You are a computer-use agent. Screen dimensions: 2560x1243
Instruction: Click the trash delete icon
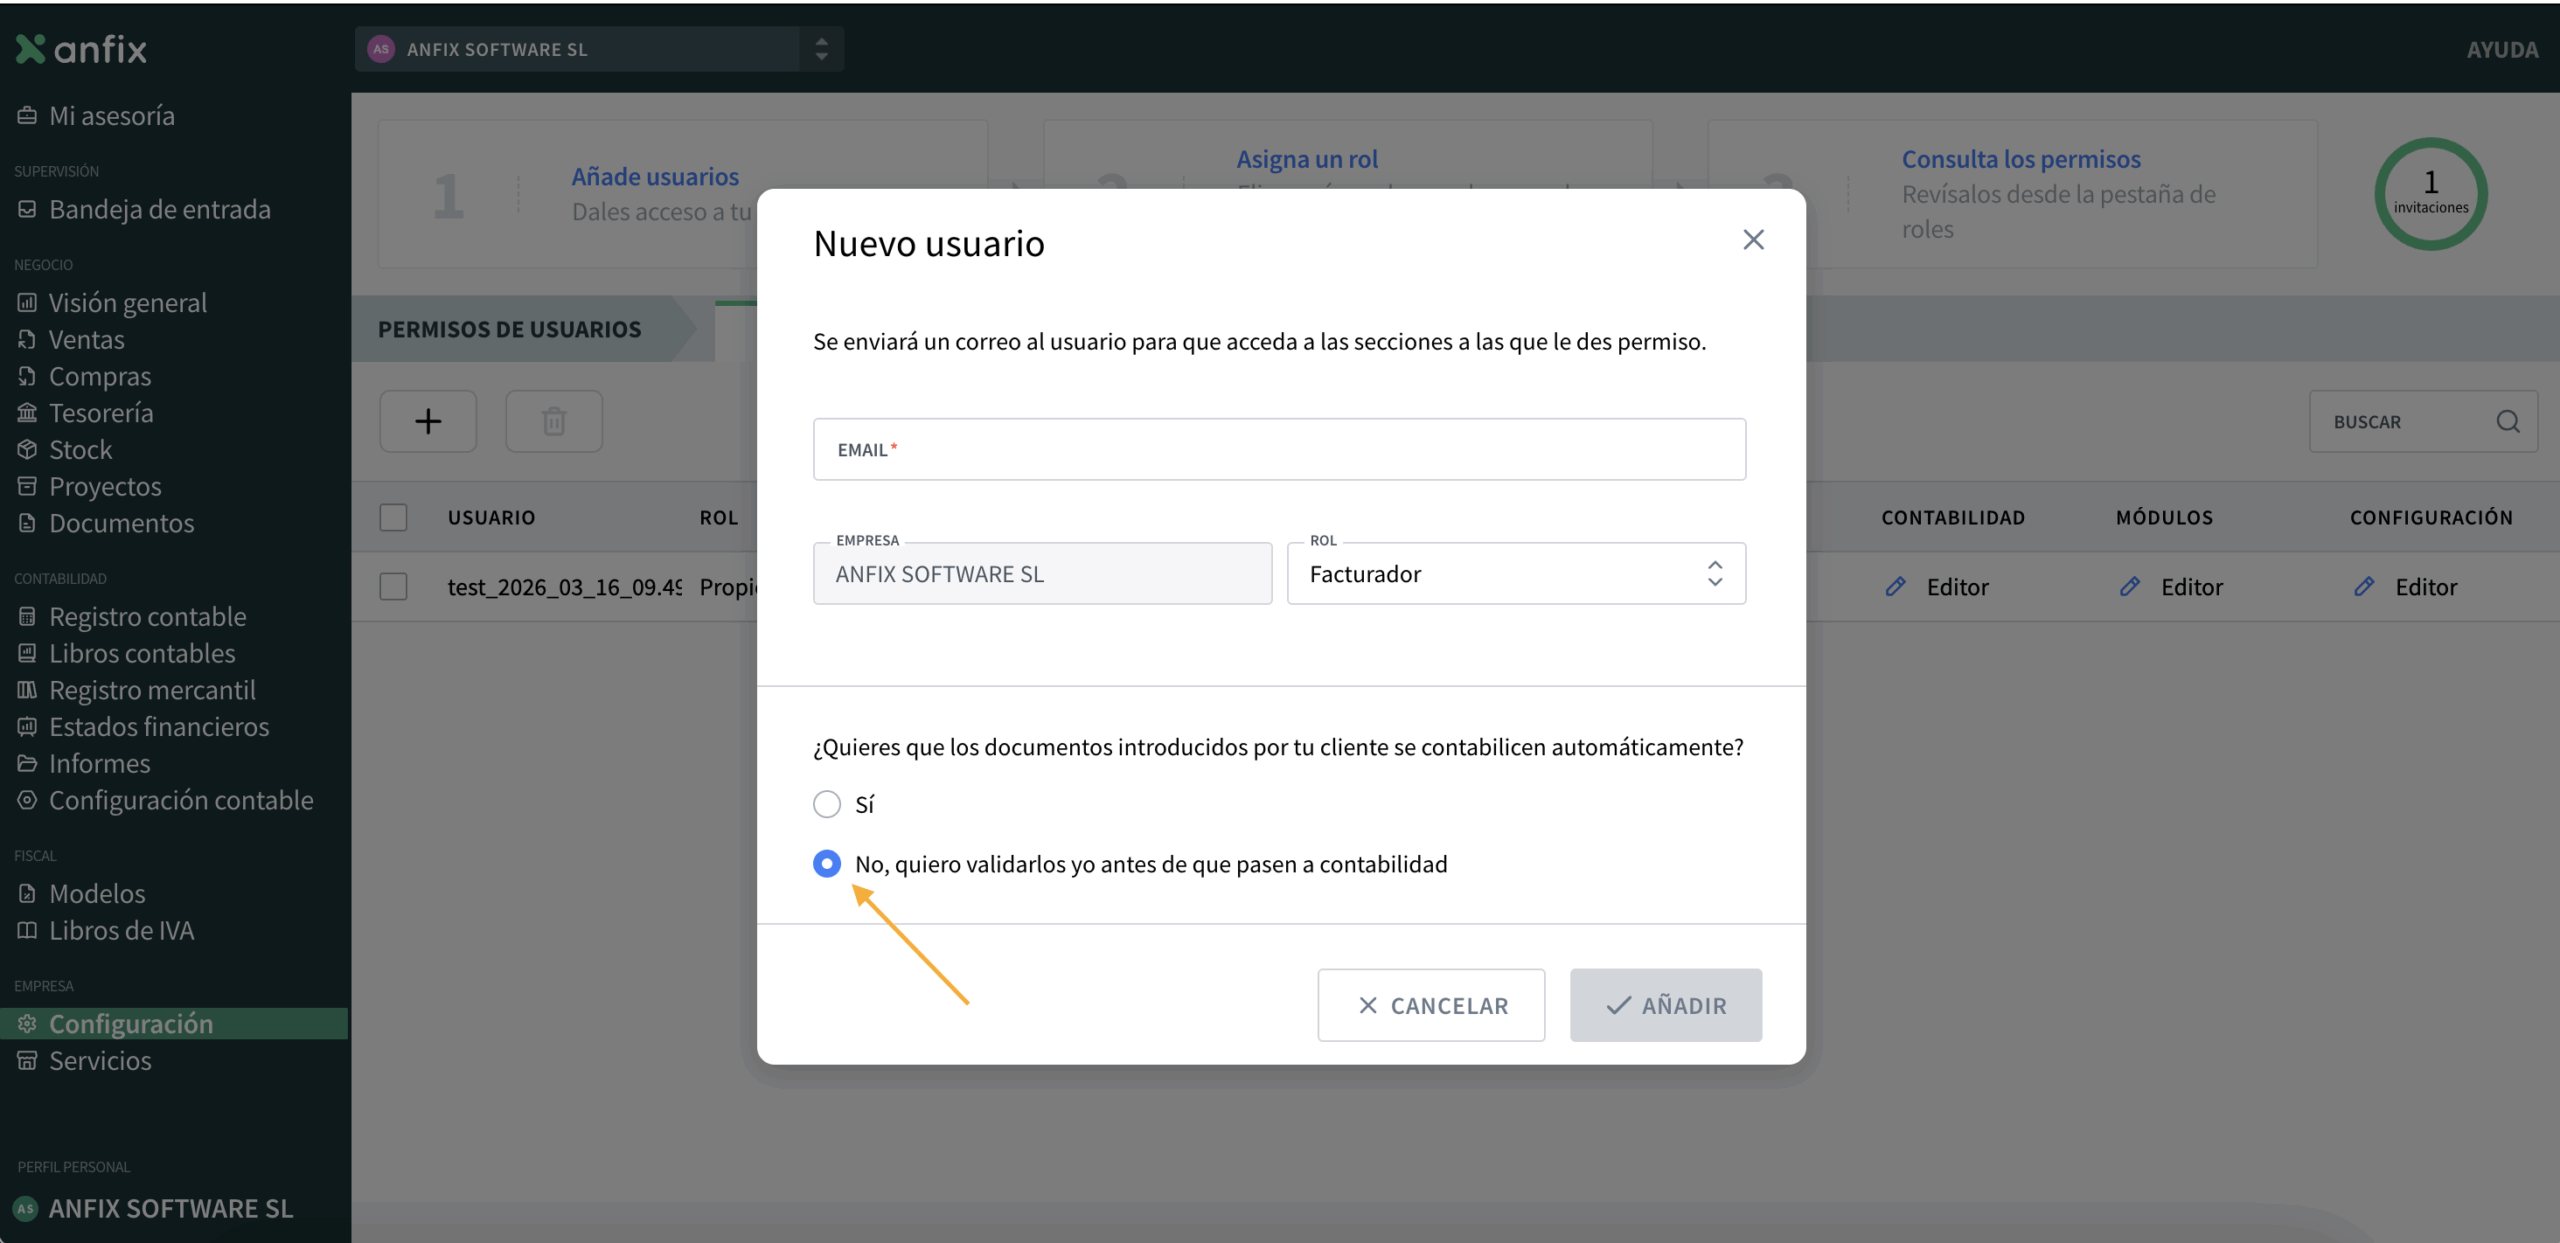pos(554,421)
